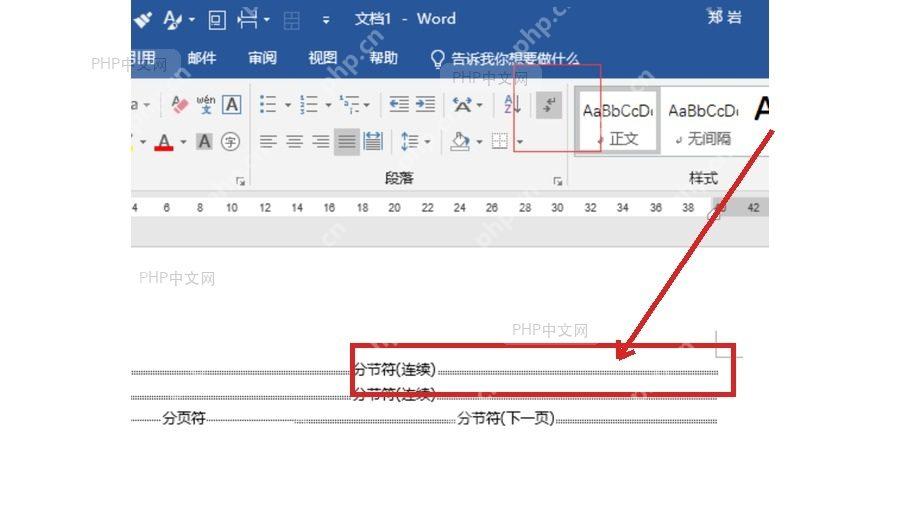
Task: Click the right indent marker on the ruler
Action: (x=713, y=214)
